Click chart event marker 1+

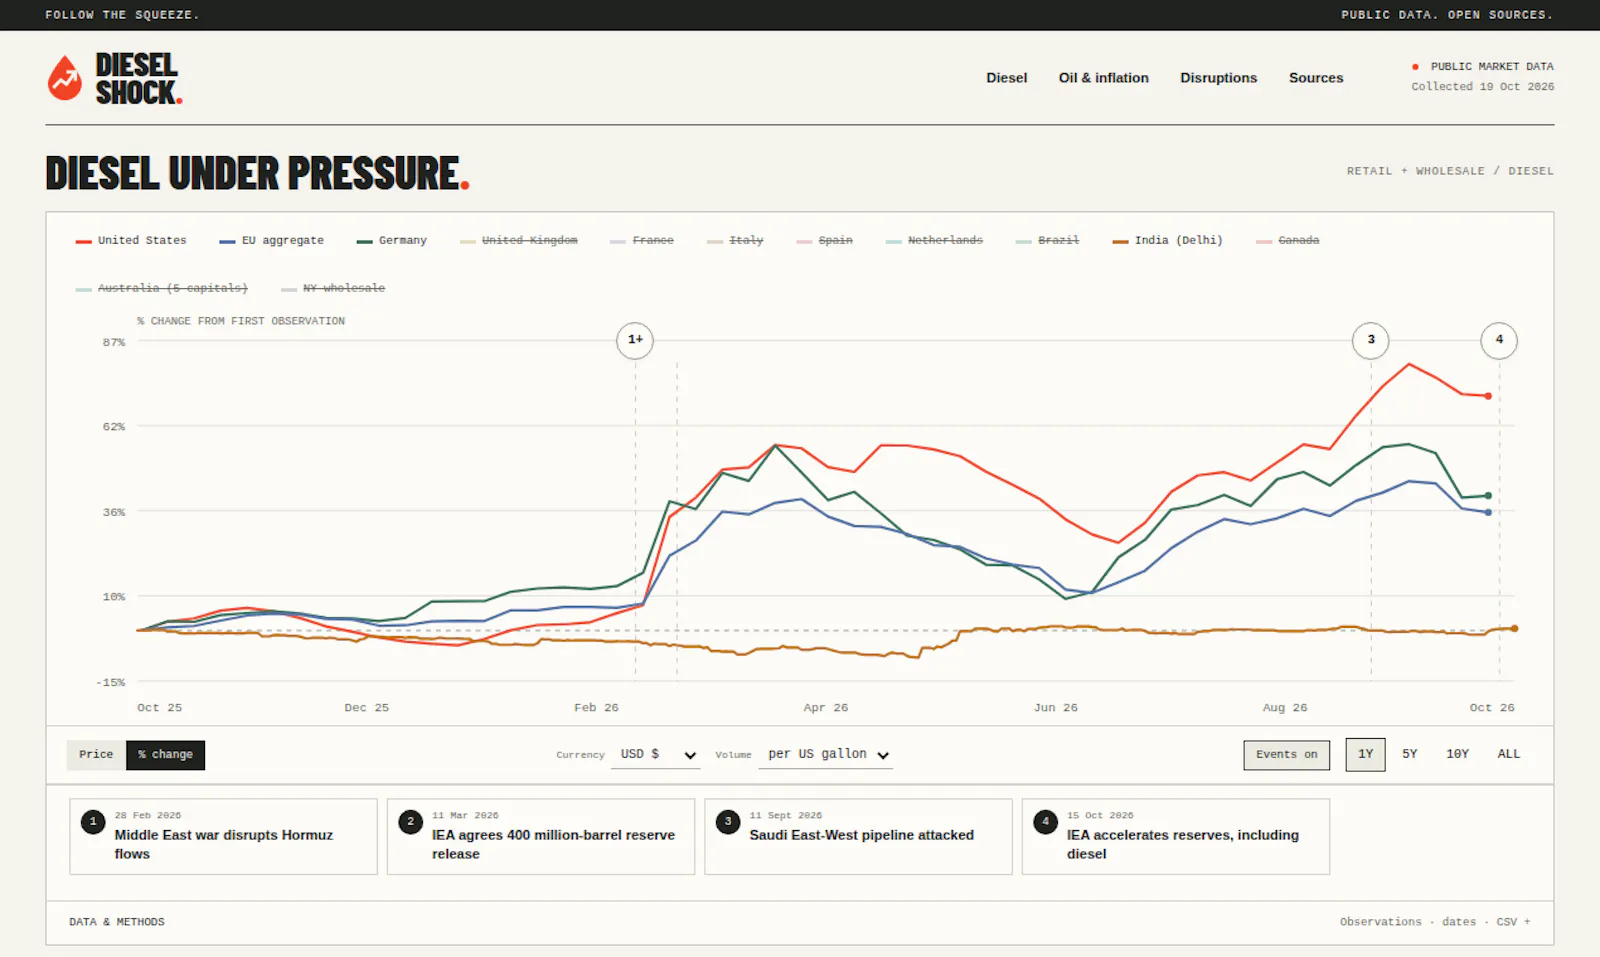(635, 340)
